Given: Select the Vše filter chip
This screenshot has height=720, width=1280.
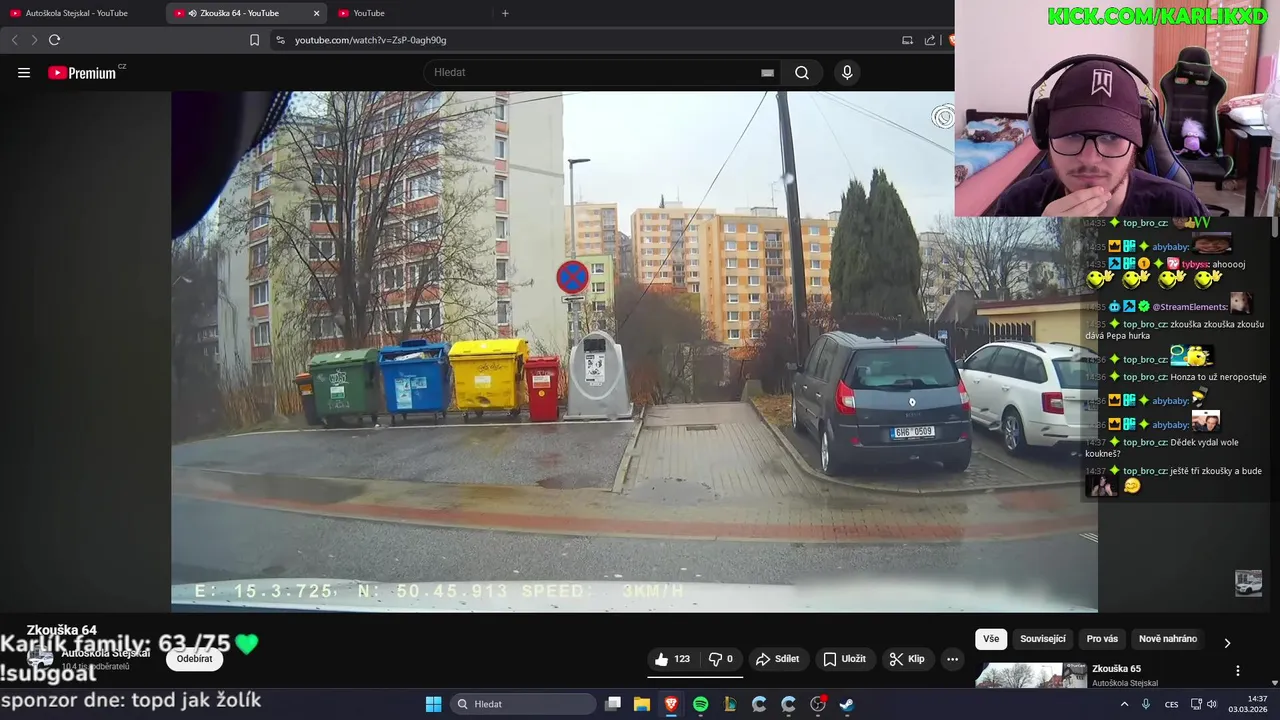Looking at the screenshot, I should coord(990,639).
